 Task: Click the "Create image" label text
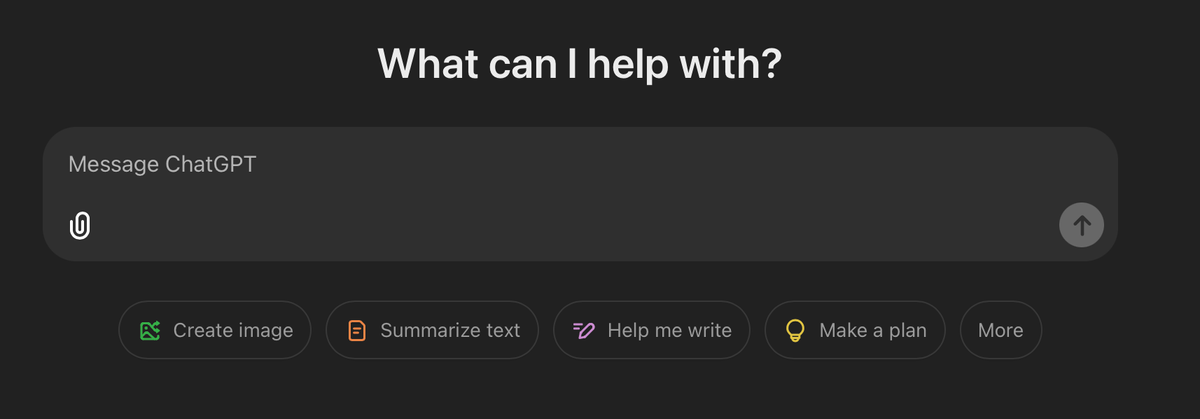(233, 330)
